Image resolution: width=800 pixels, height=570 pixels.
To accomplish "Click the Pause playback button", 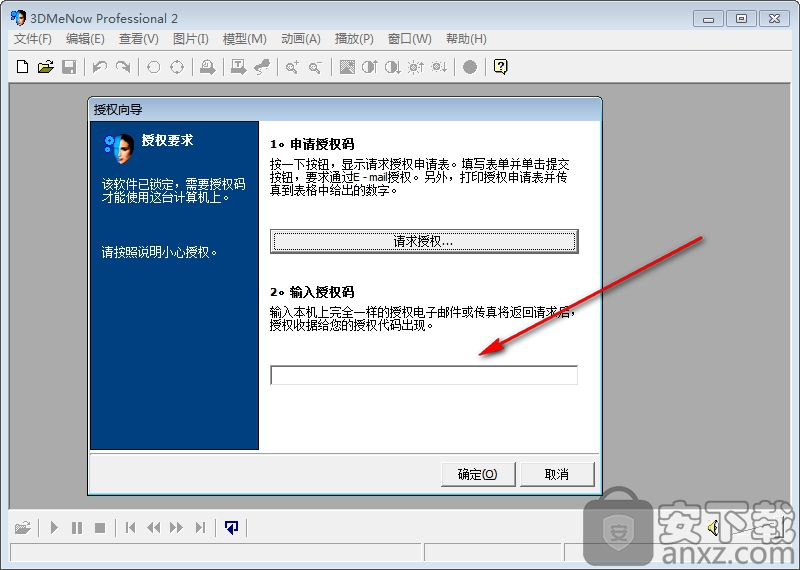I will (x=77, y=527).
